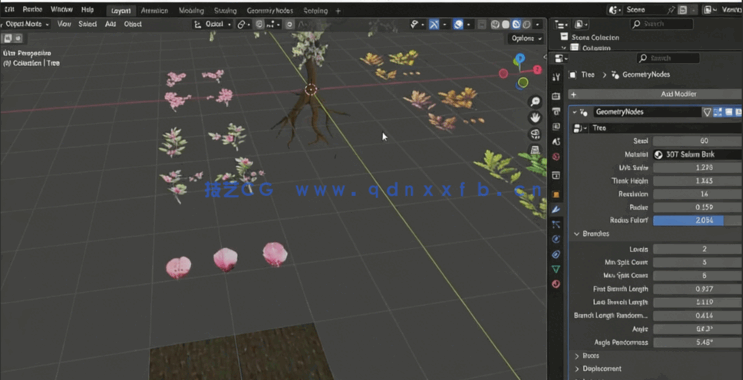Open Global transform orientation dropdown

(x=213, y=25)
